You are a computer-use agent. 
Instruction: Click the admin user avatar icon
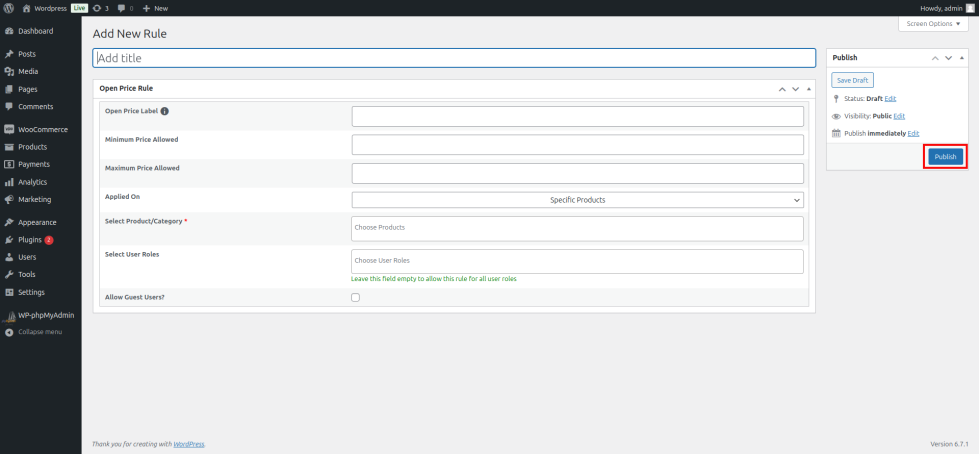point(970,7)
